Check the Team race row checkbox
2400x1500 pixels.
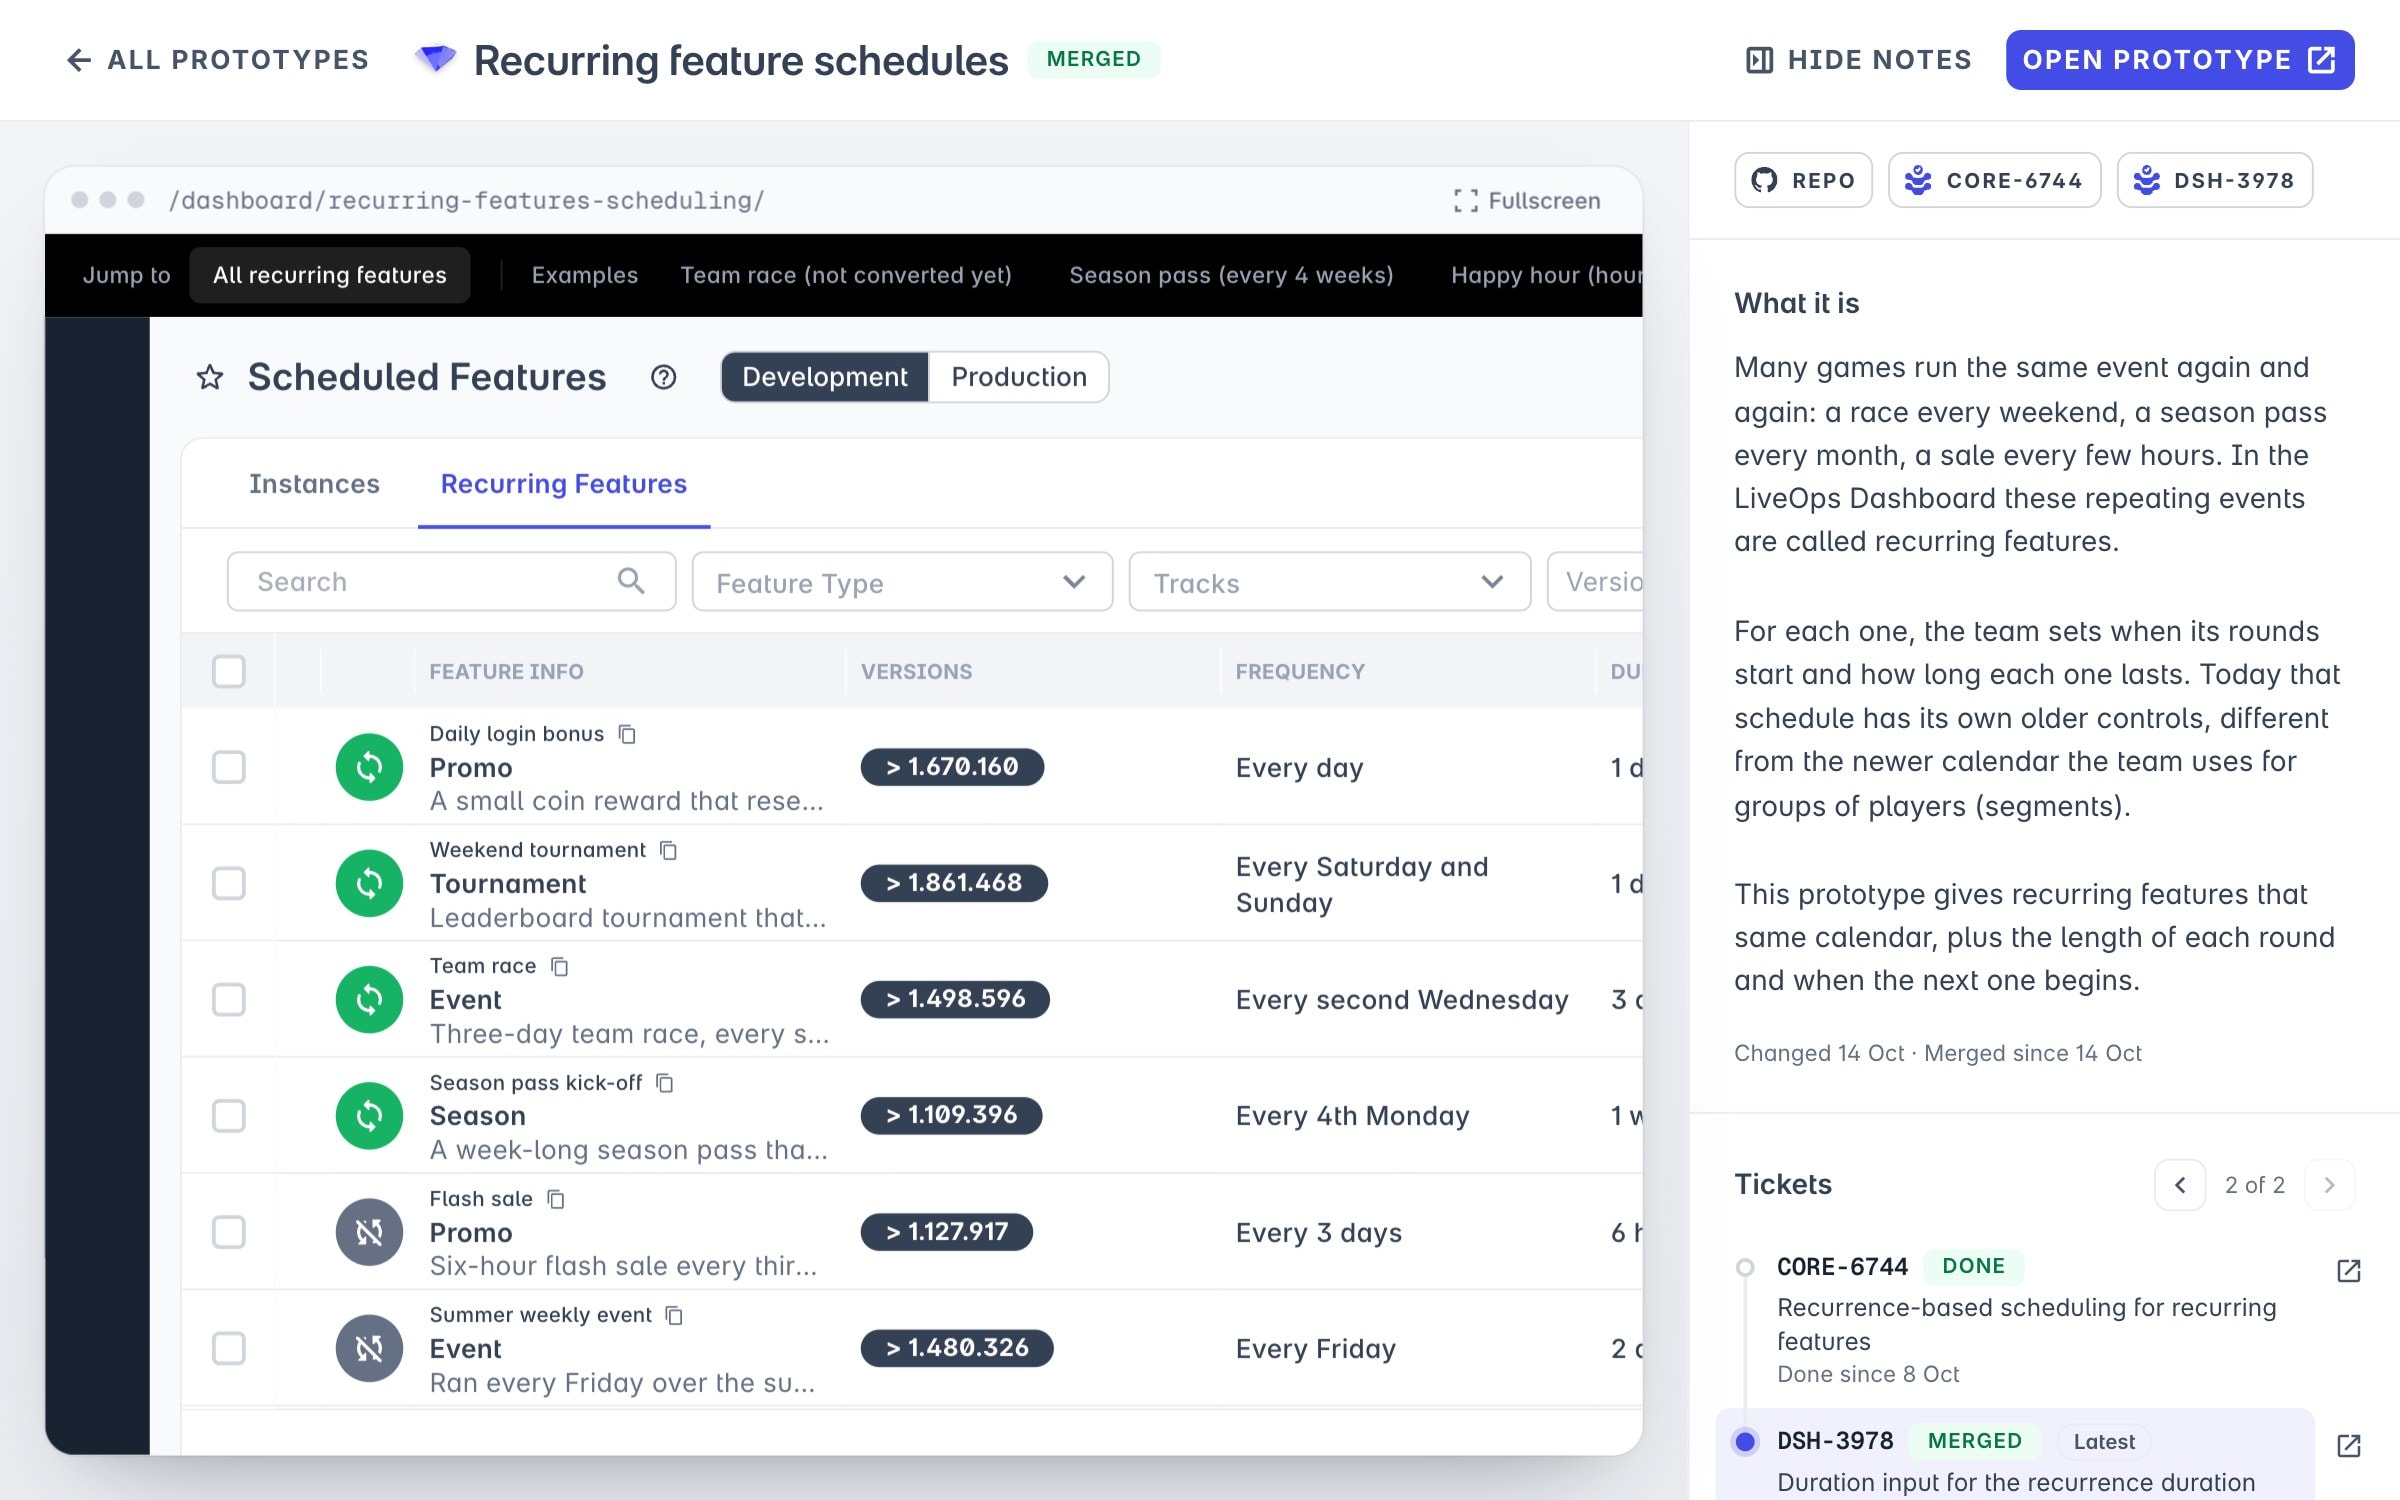229,999
